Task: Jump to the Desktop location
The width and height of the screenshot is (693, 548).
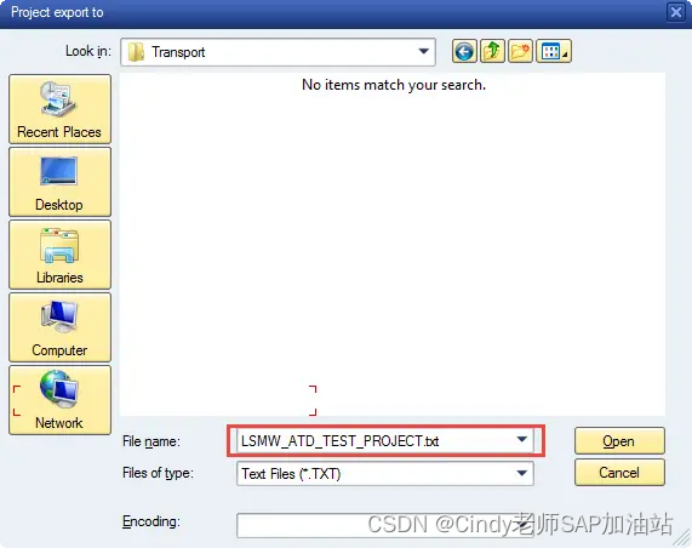Action: (x=60, y=182)
